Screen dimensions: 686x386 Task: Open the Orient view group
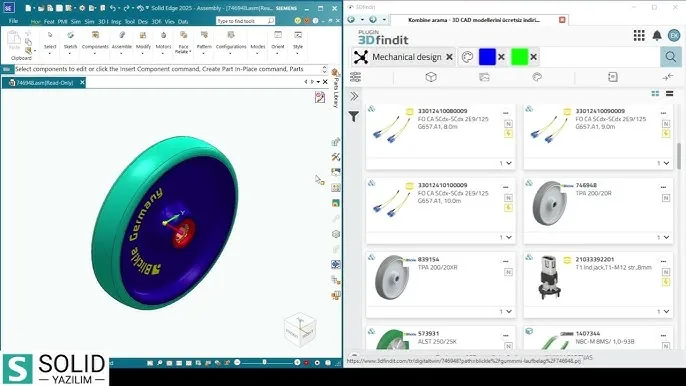coord(278,42)
